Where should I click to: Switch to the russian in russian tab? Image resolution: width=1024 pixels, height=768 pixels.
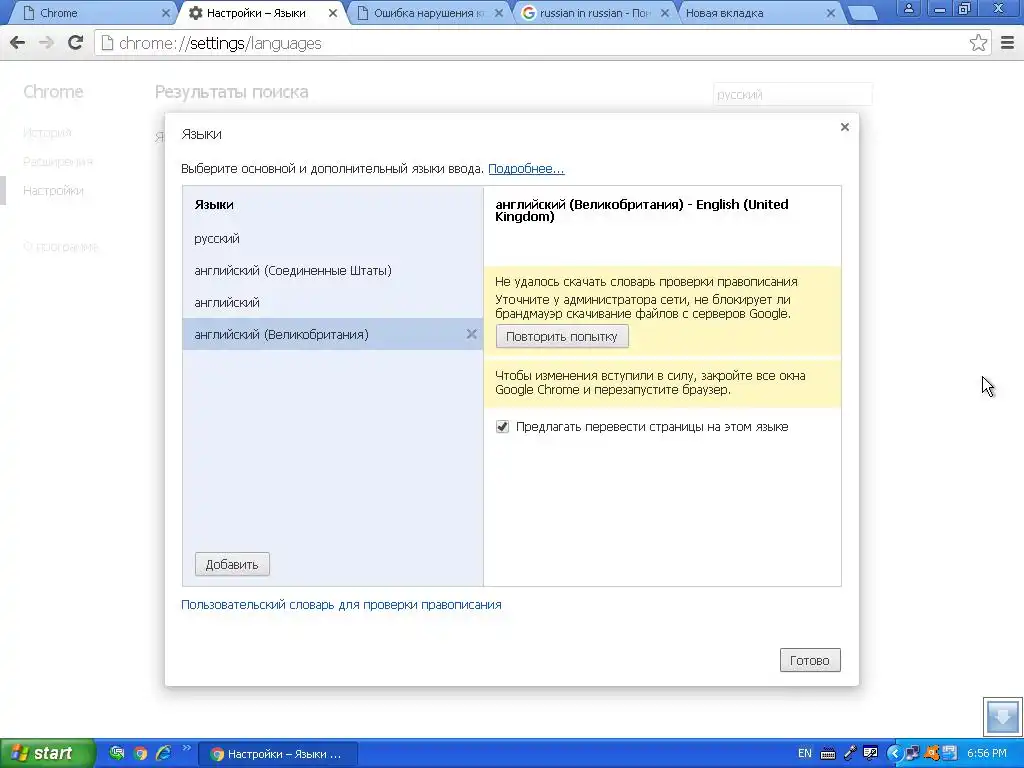594,13
